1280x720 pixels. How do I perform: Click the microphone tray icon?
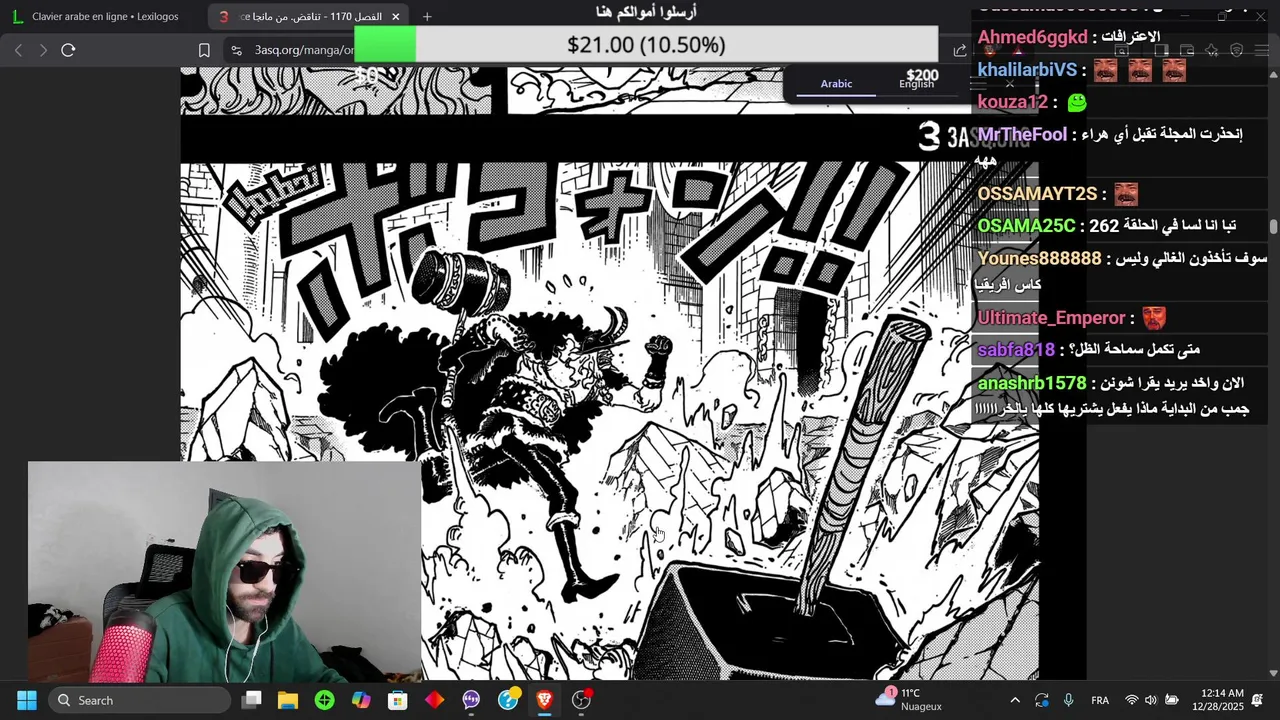tap(1068, 700)
